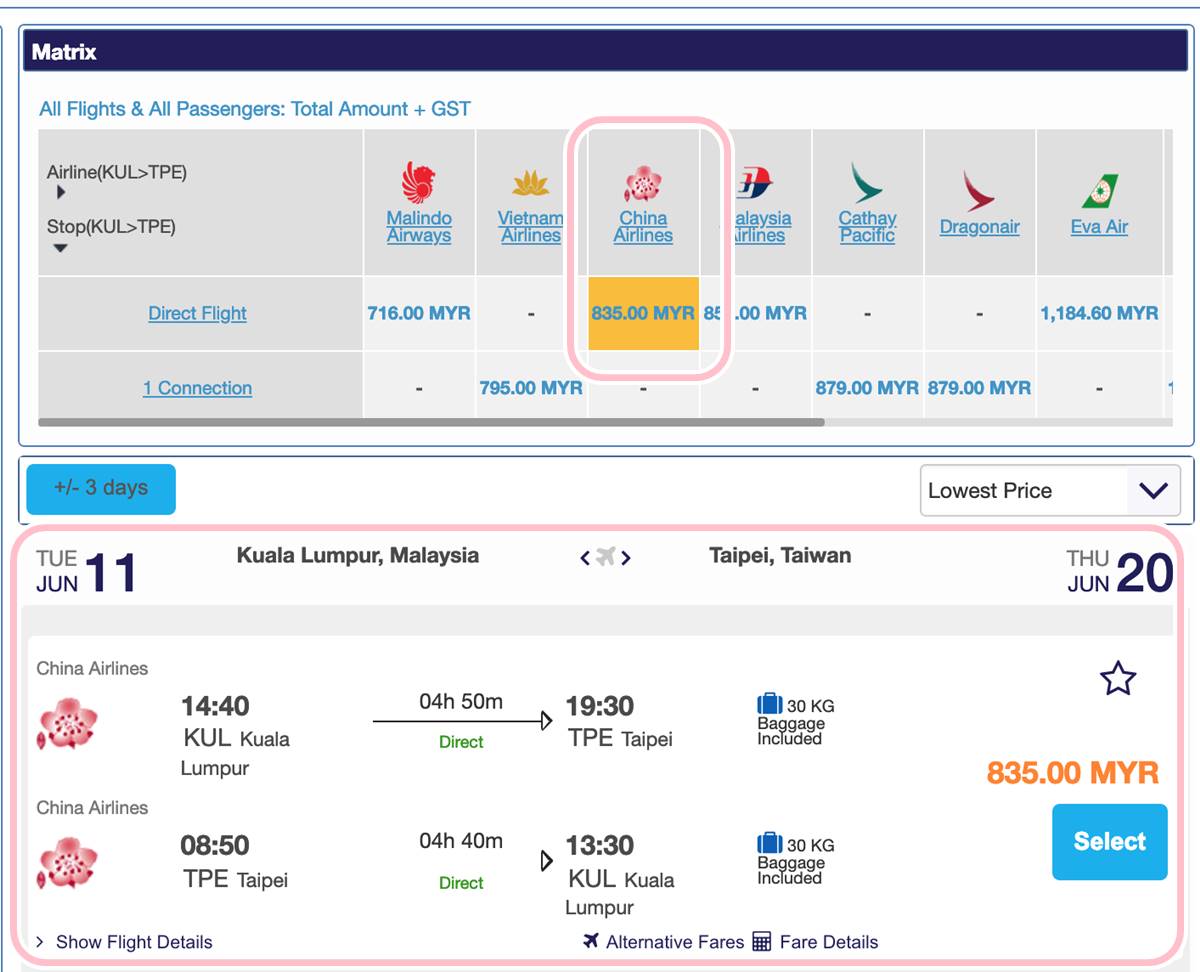Screen dimensions: 1200x972
Task: Filter by 1 Connection row link
Action: (197, 388)
